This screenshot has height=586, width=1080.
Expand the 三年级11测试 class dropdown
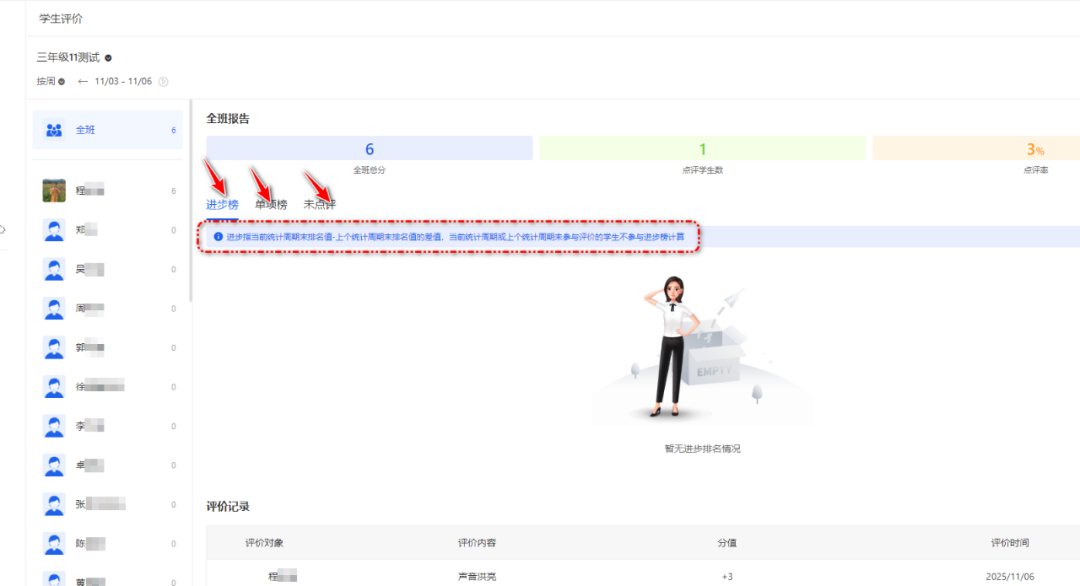click(x=108, y=58)
